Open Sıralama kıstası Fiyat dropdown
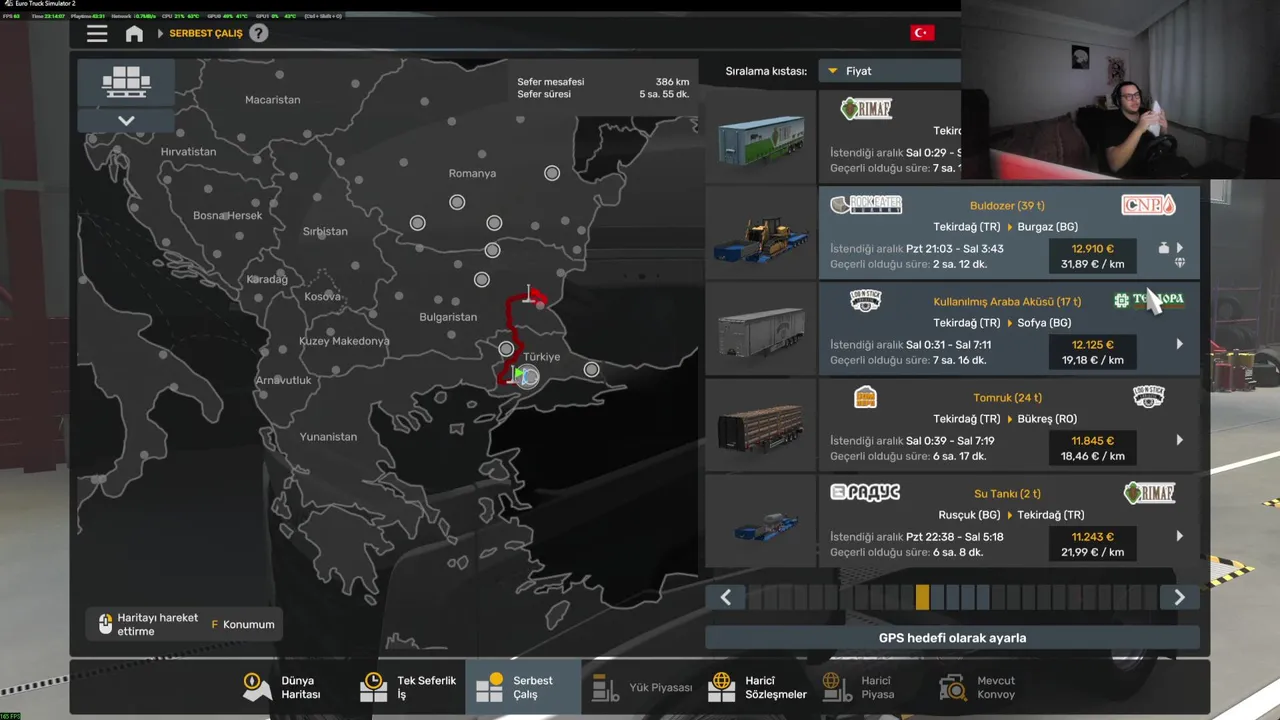1280x720 pixels. [x=889, y=71]
